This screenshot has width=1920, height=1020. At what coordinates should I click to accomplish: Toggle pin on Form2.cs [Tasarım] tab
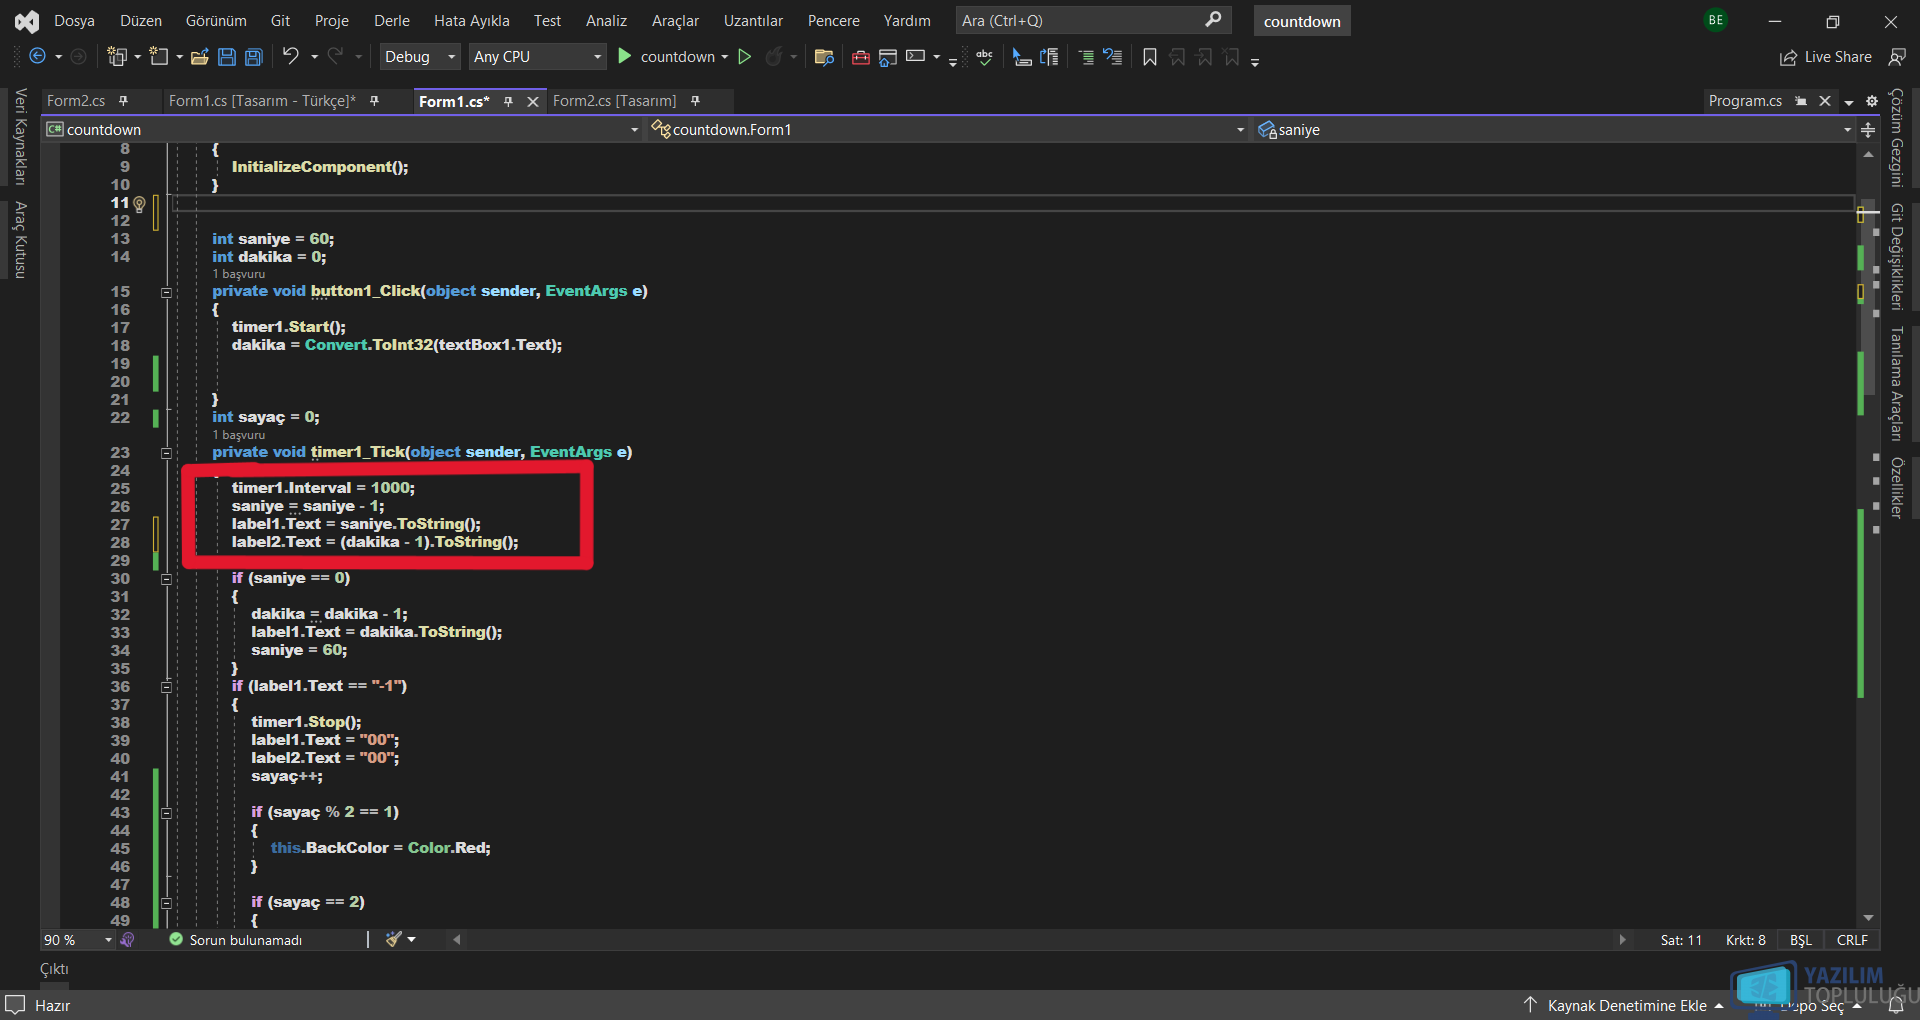tap(695, 101)
